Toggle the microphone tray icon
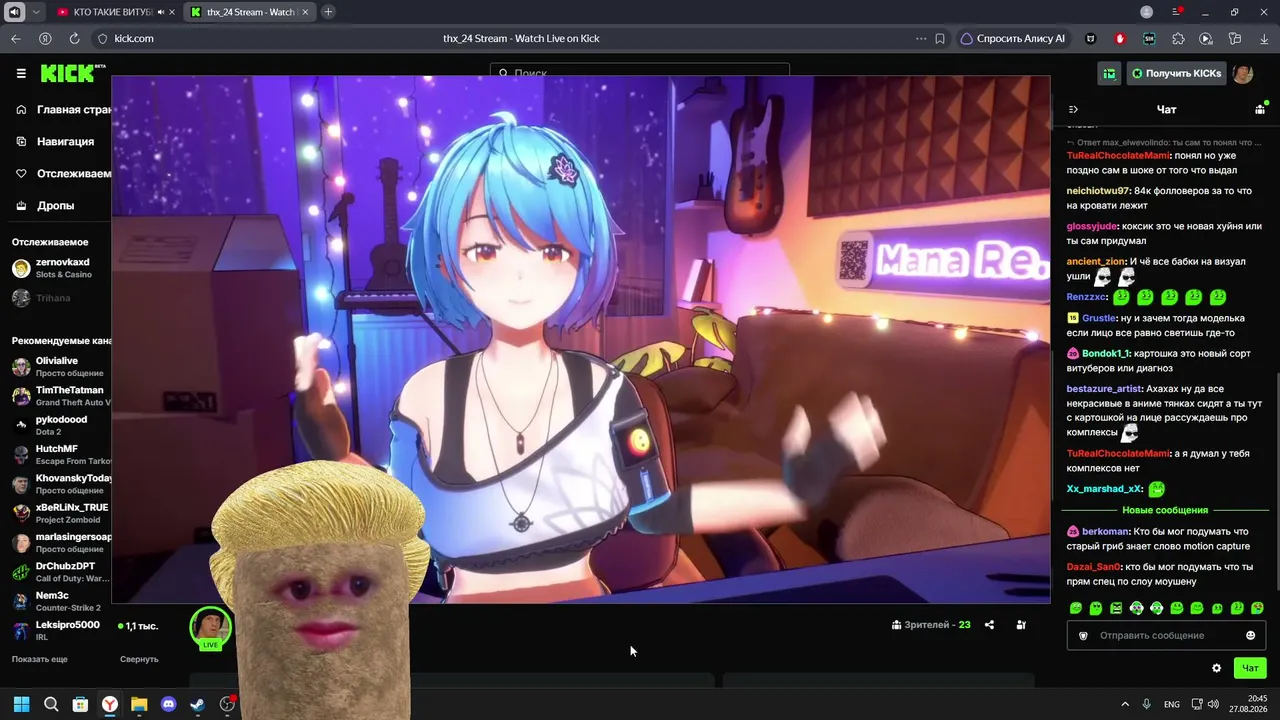1280x720 pixels. click(1147, 705)
